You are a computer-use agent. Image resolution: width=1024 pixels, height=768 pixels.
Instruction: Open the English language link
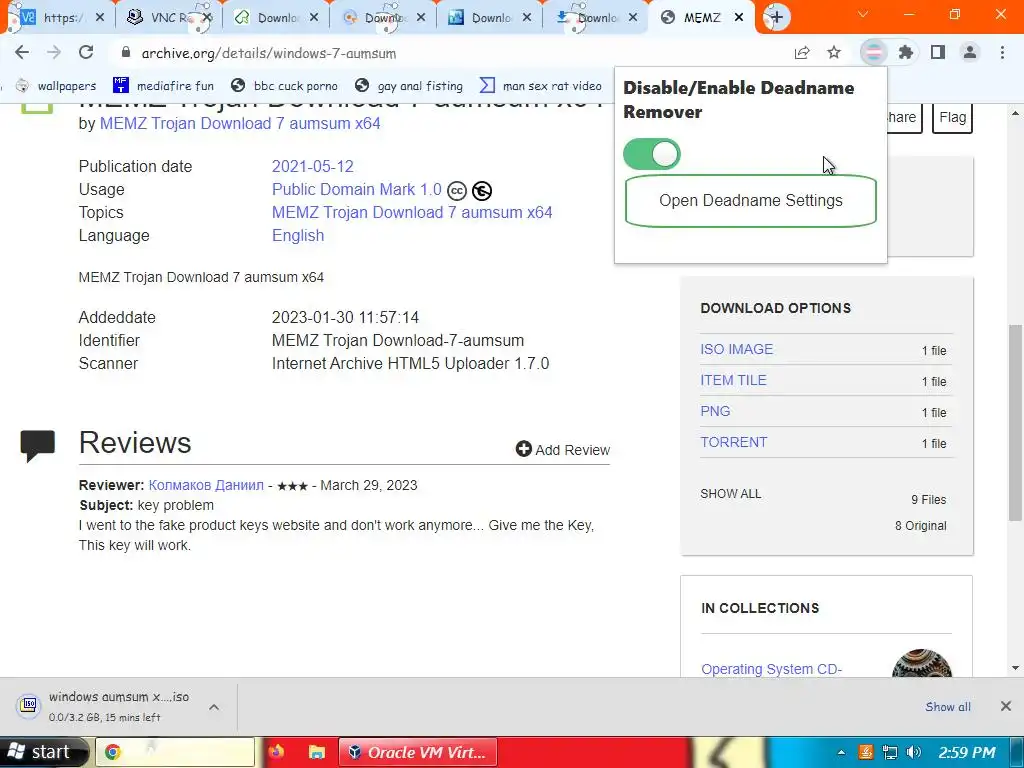click(298, 235)
